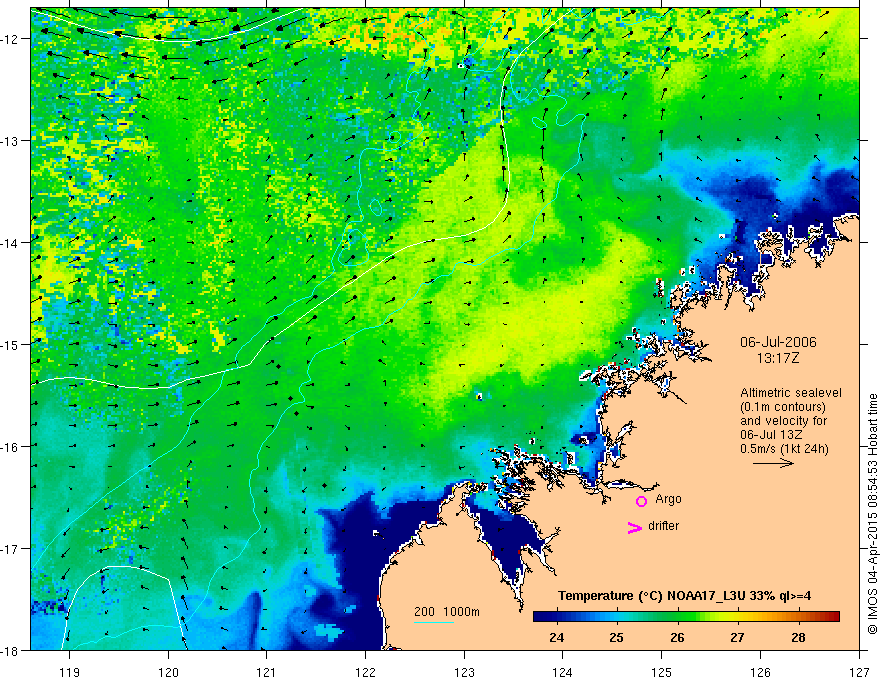Screen dimensions: 880x680
Task: Click the cyan bathymetry legend line
Action: pyautogui.click(x=433, y=622)
